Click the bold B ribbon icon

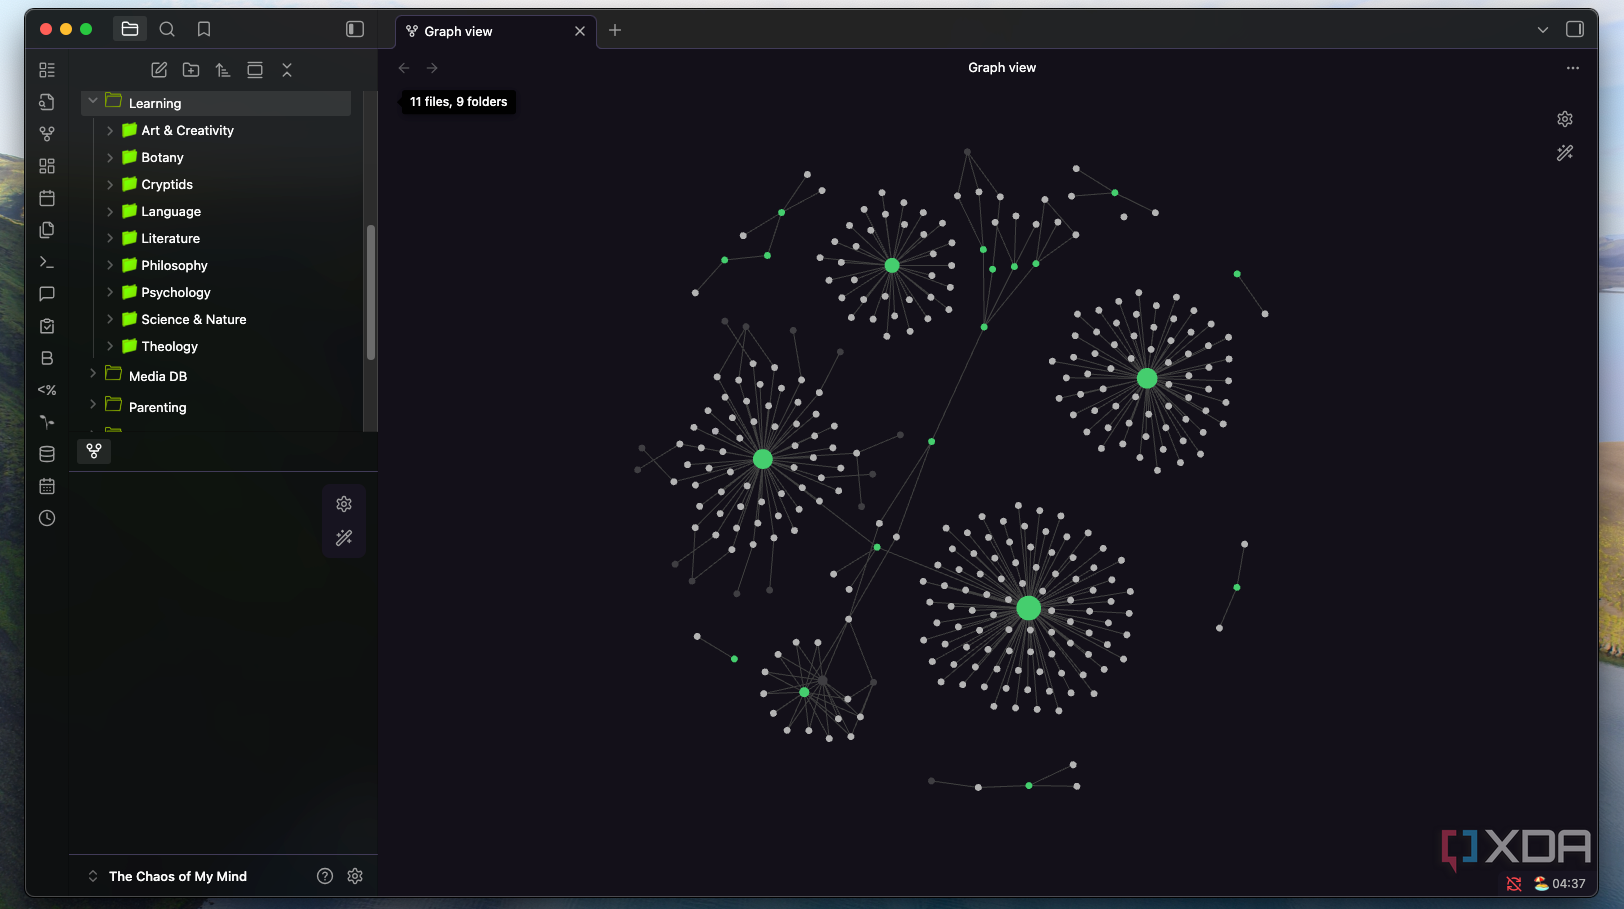[47, 358]
